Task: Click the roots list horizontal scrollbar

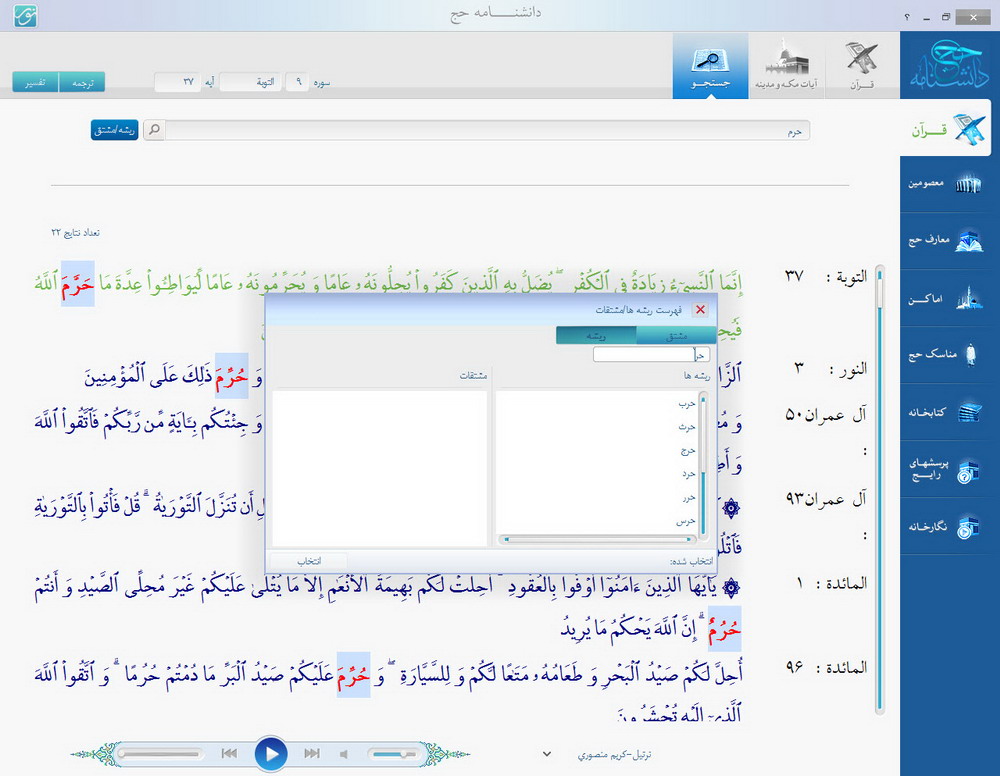Action: [x=598, y=539]
